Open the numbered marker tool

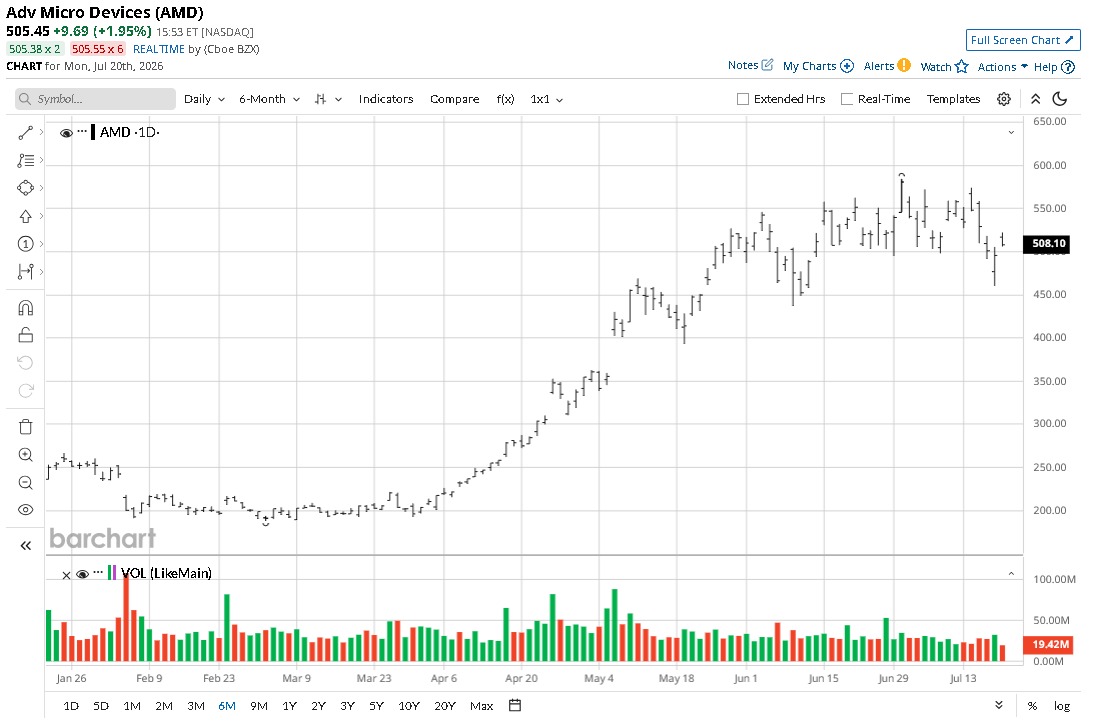(x=25, y=244)
